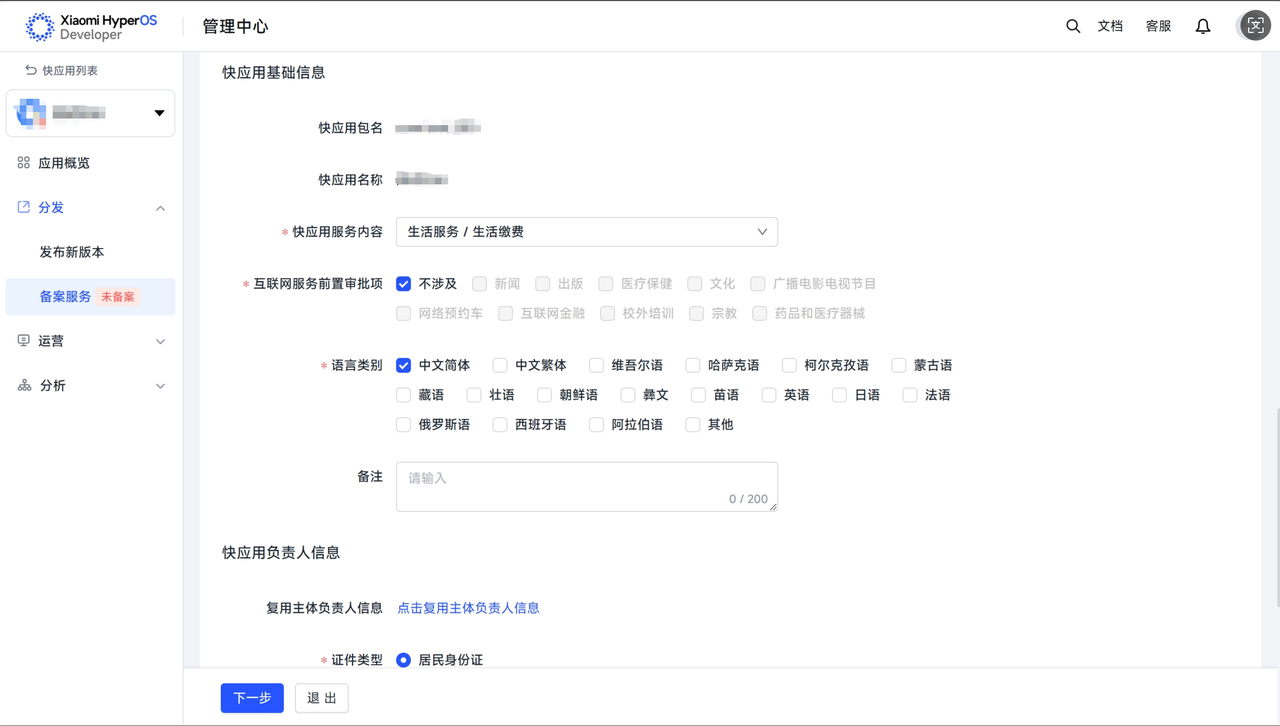This screenshot has width=1280, height=726.
Task: Click the back arrow to quick app list
Action: [31, 70]
